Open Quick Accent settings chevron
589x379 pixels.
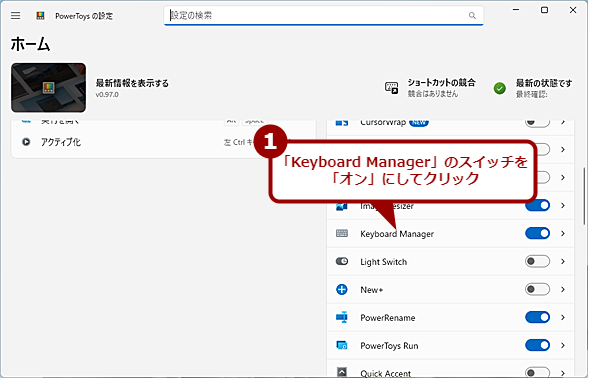tap(563, 373)
